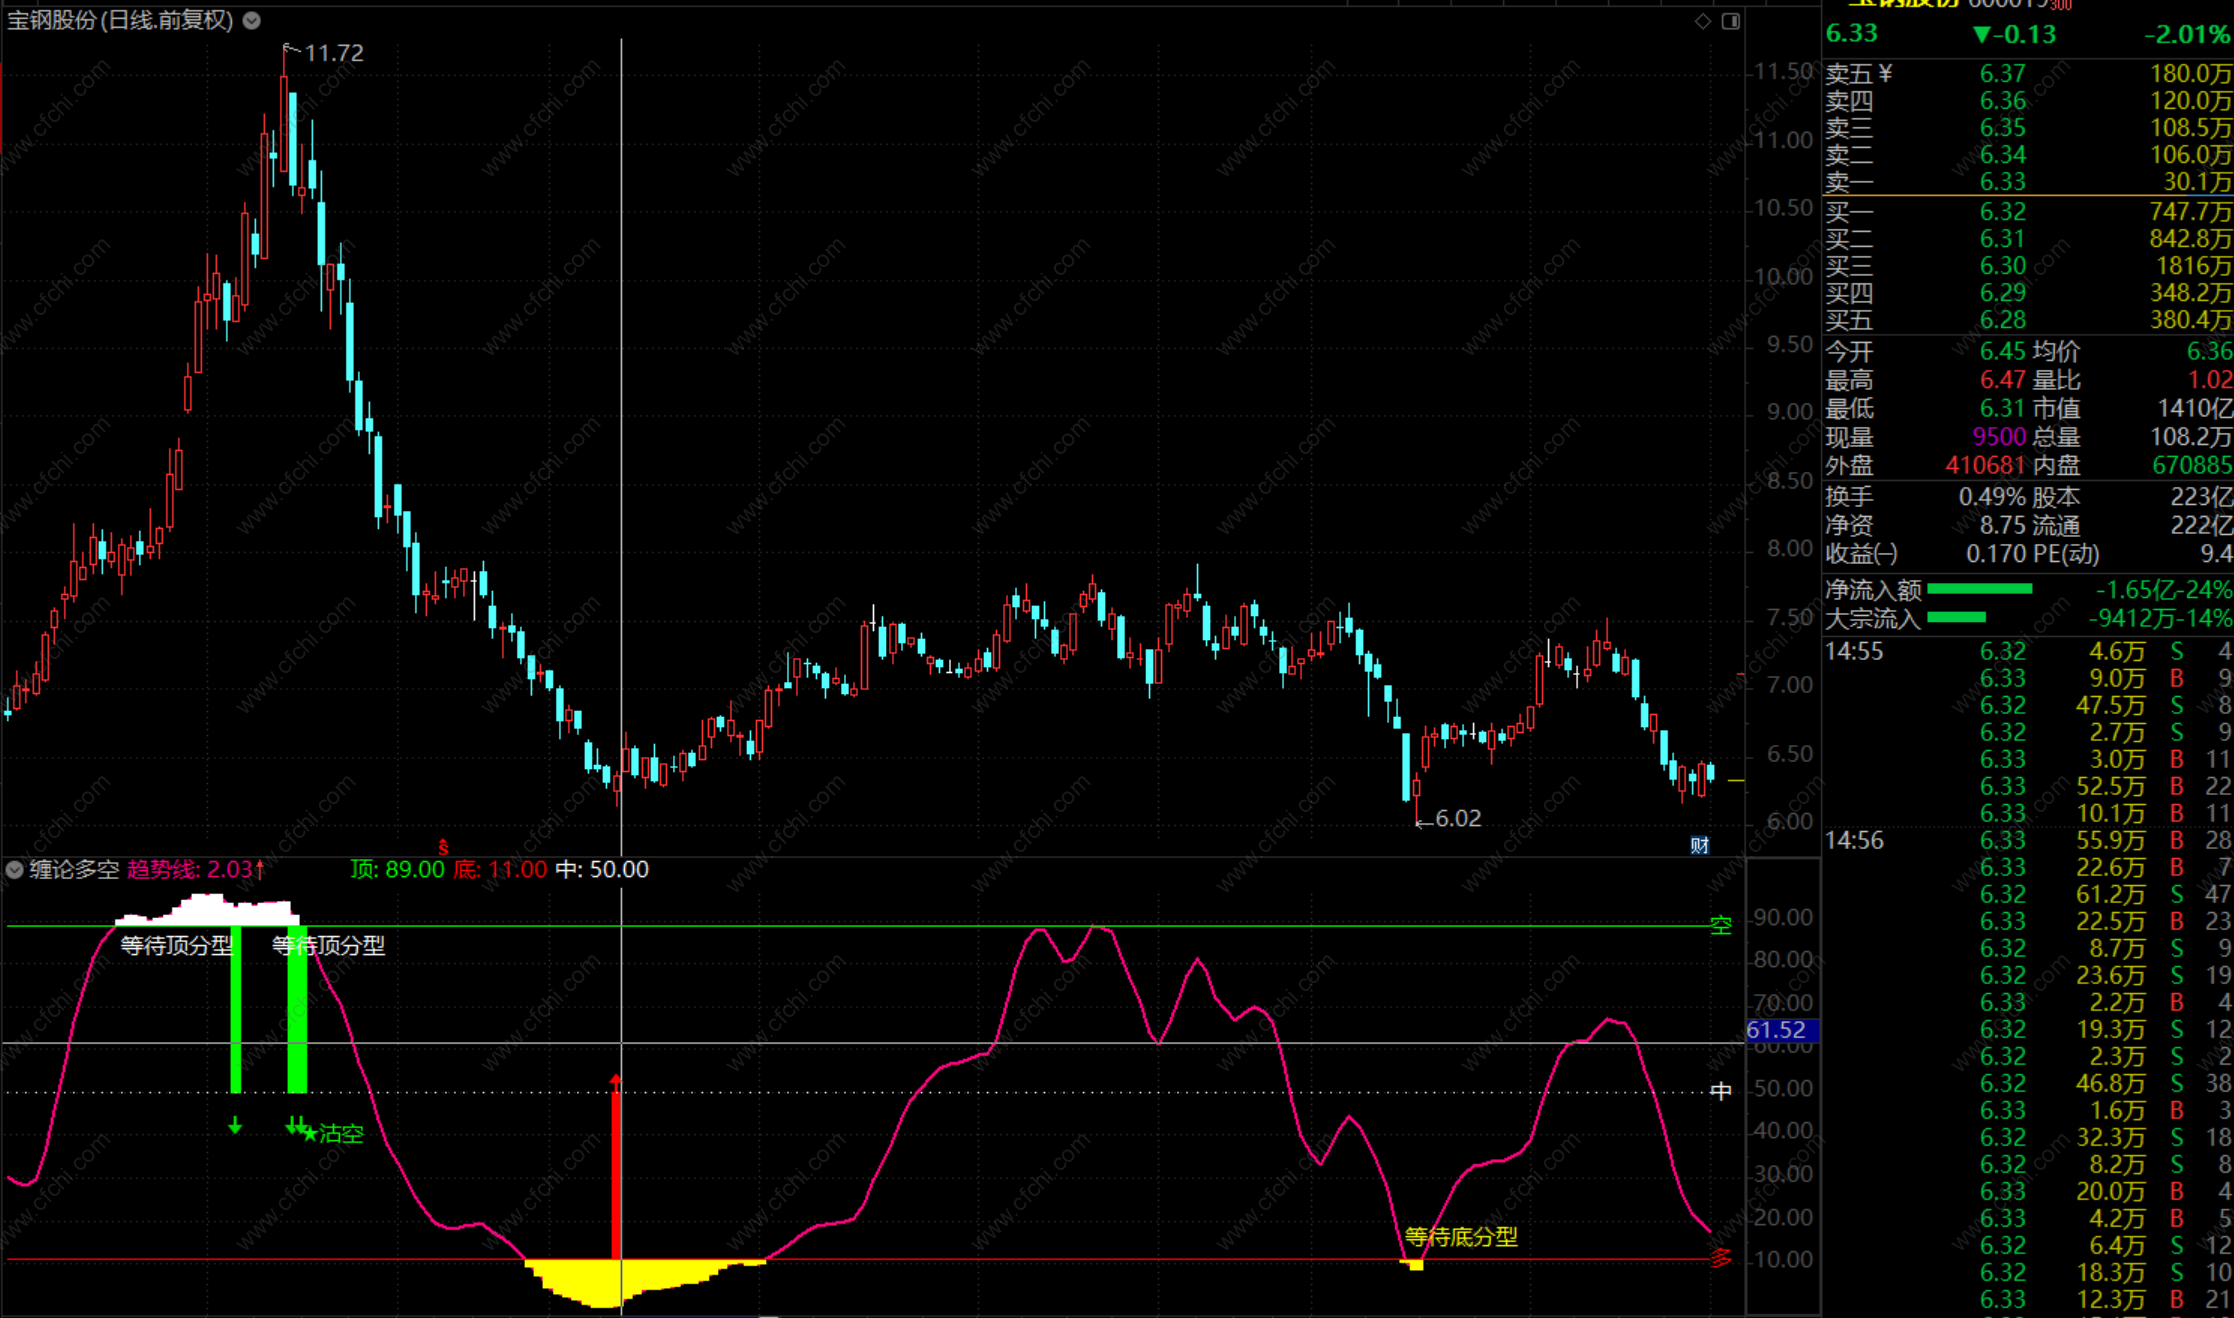The height and width of the screenshot is (1318, 2234).
Task: Toggle the side panel layout icon
Action: [x=1731, y=21]
